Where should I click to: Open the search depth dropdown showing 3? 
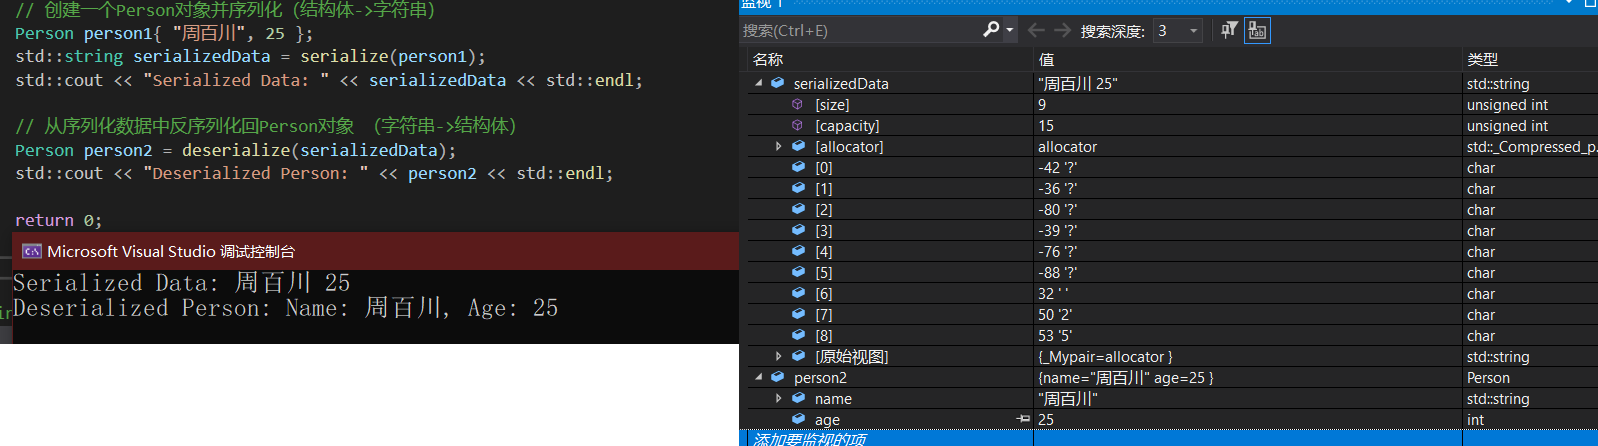tap(1178, 31)
